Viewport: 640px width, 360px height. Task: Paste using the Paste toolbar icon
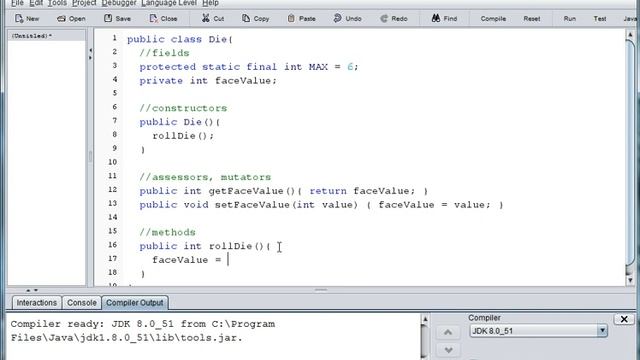[x=301, y=19]
